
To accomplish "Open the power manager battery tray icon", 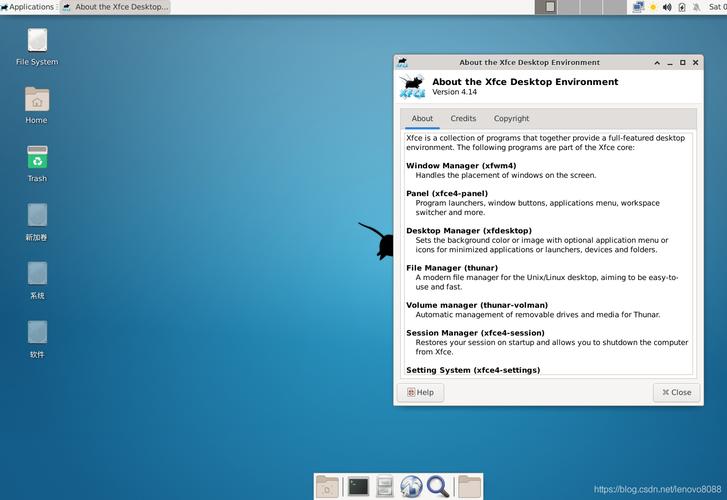I will tap(682, 7).
